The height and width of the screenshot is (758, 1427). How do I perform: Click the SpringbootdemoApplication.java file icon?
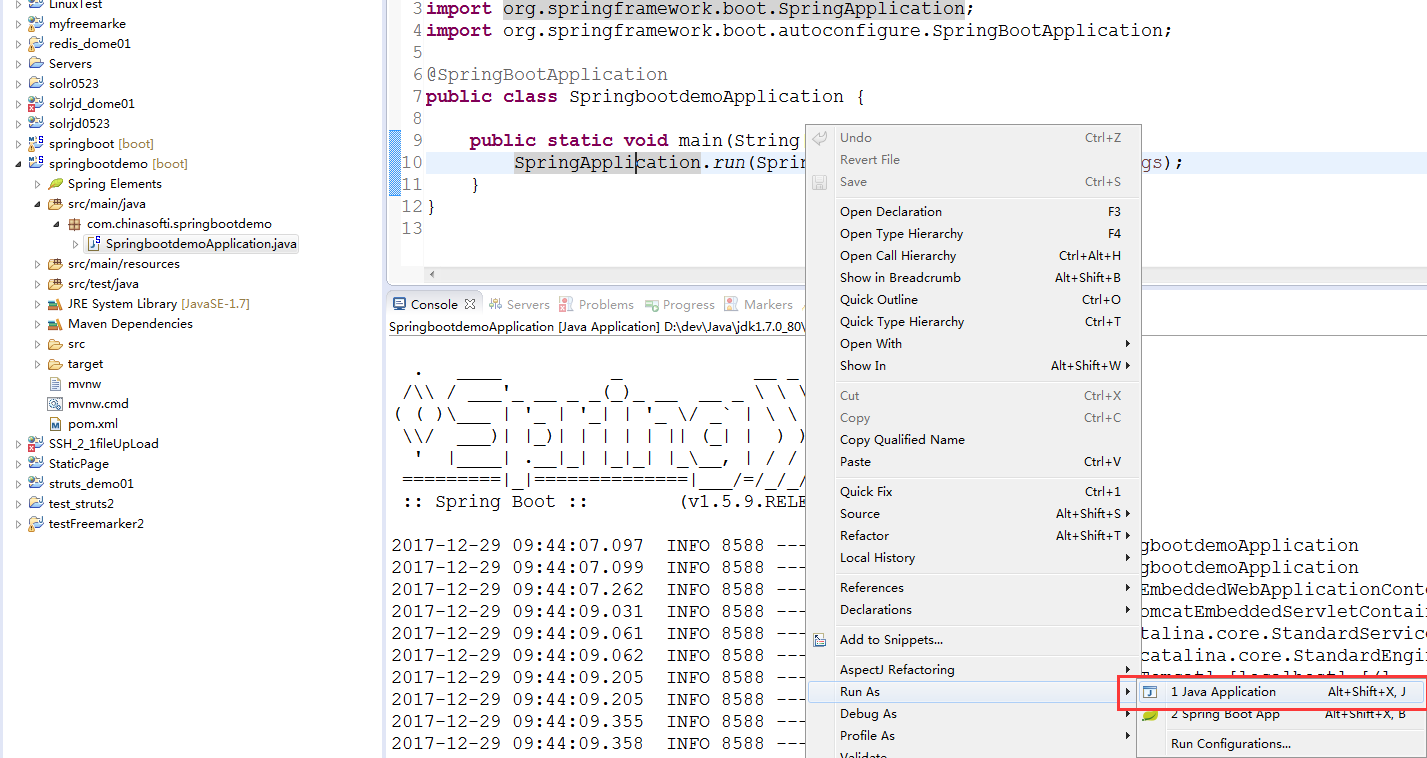tap(94, 244)
